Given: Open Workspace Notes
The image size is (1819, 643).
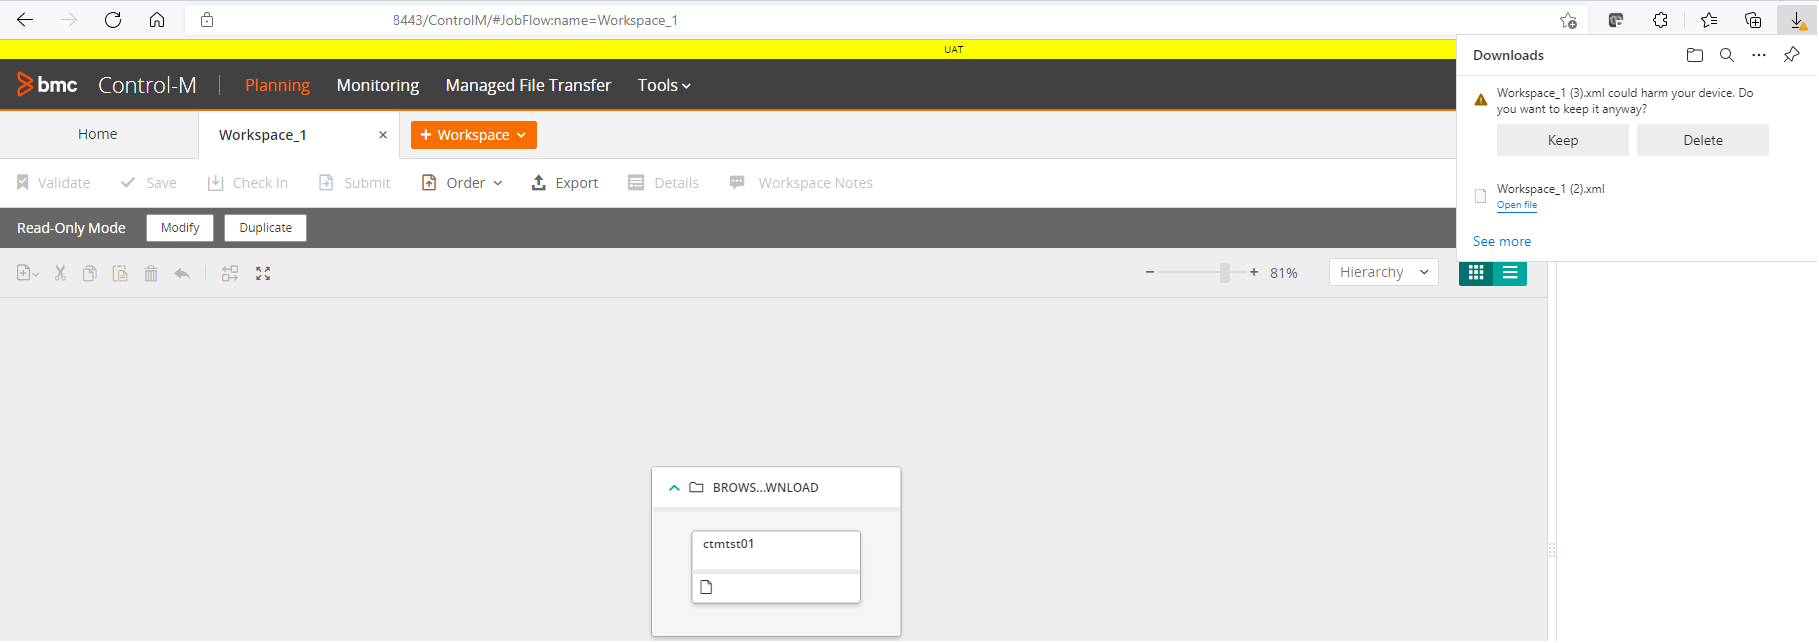Looking at the screenshot, I should (x=801, y=183).
